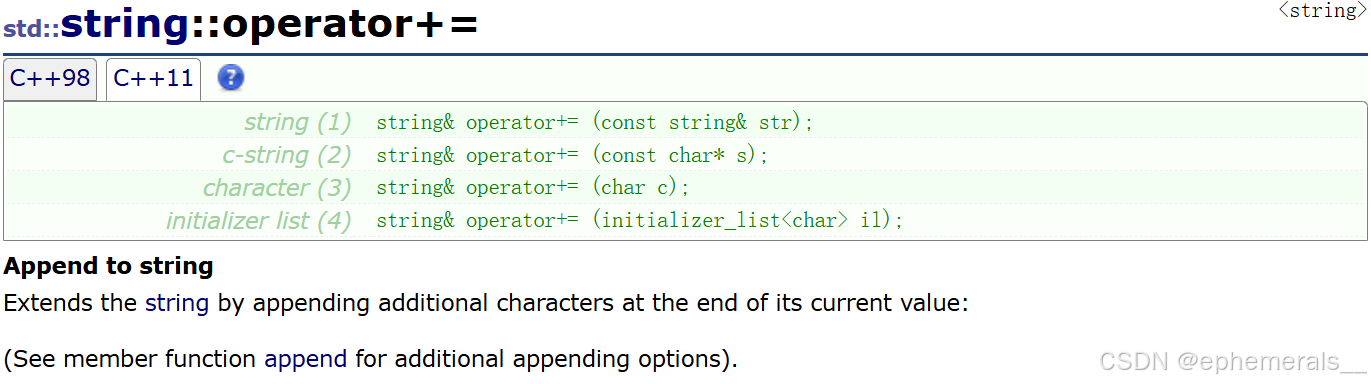Click the initializer_list<char> il prototype line

click(640, 221)
